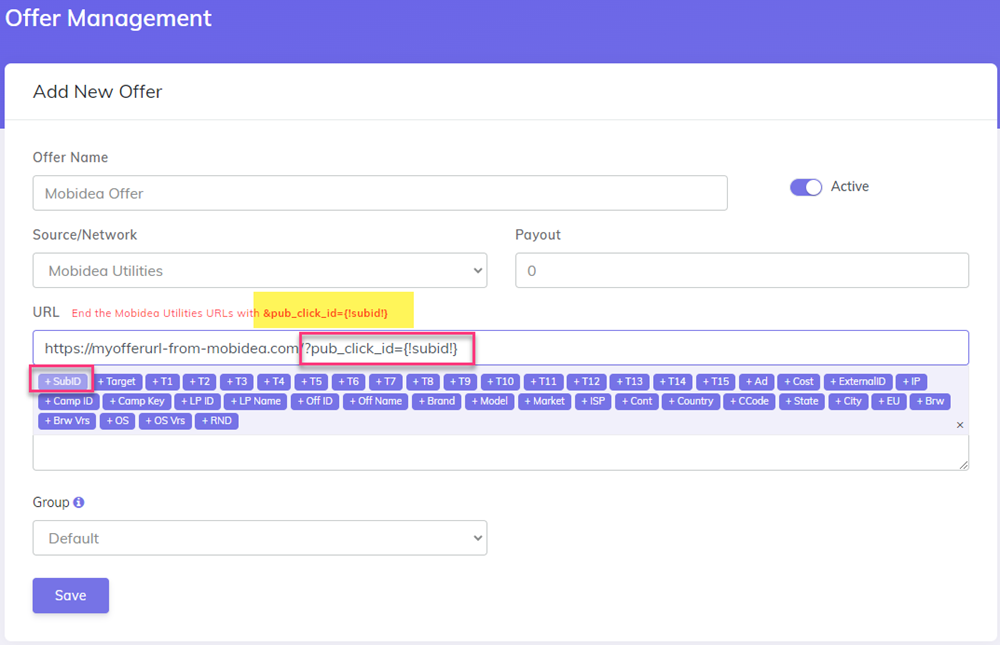Add the + T10 token
1000x645 pixels.
pyautogui.click(x=501, y=382)
